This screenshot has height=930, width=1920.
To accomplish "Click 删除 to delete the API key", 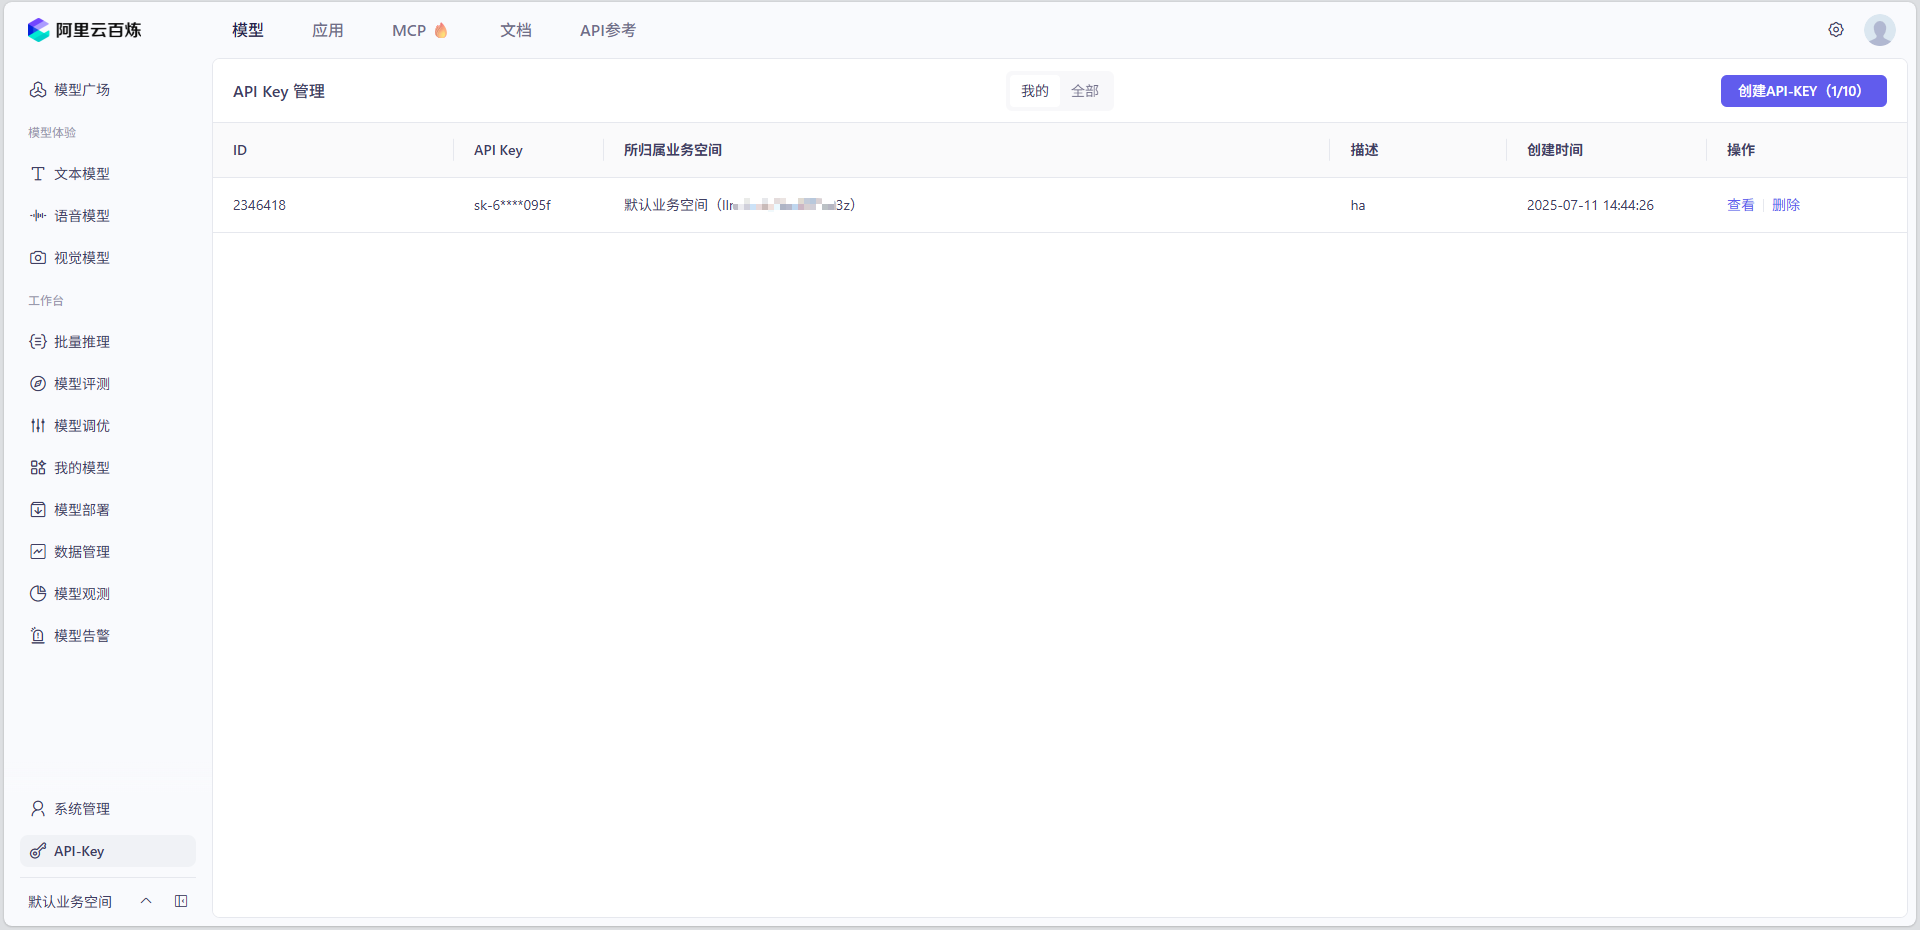I will 1787,205.
